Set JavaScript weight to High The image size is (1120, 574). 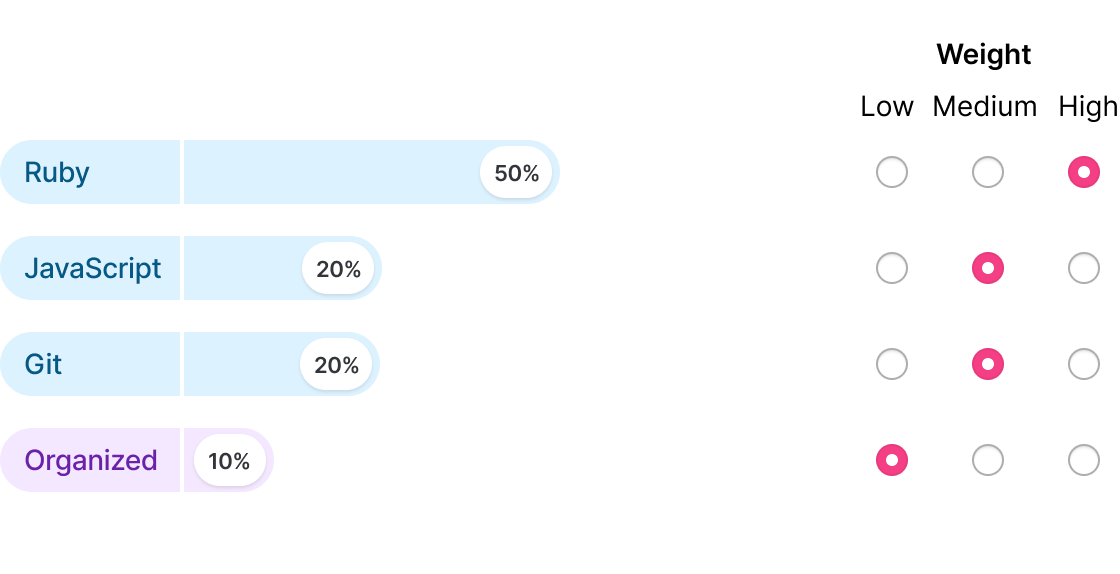click(1083, 268)
